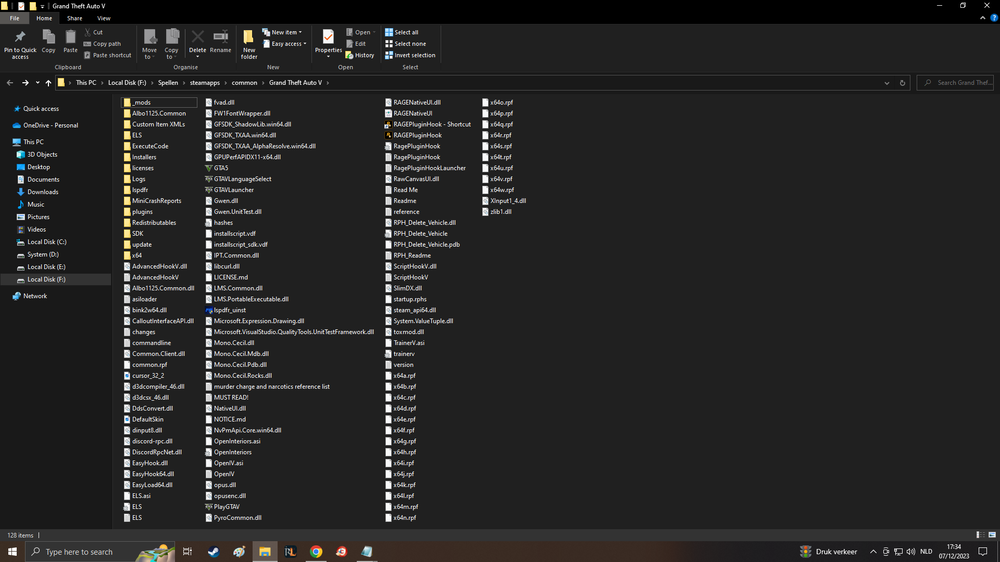Click the Properties ribbon icon
Viewport: 1000px width, 562px height.
pyautogui.click(x=328, y=43)
